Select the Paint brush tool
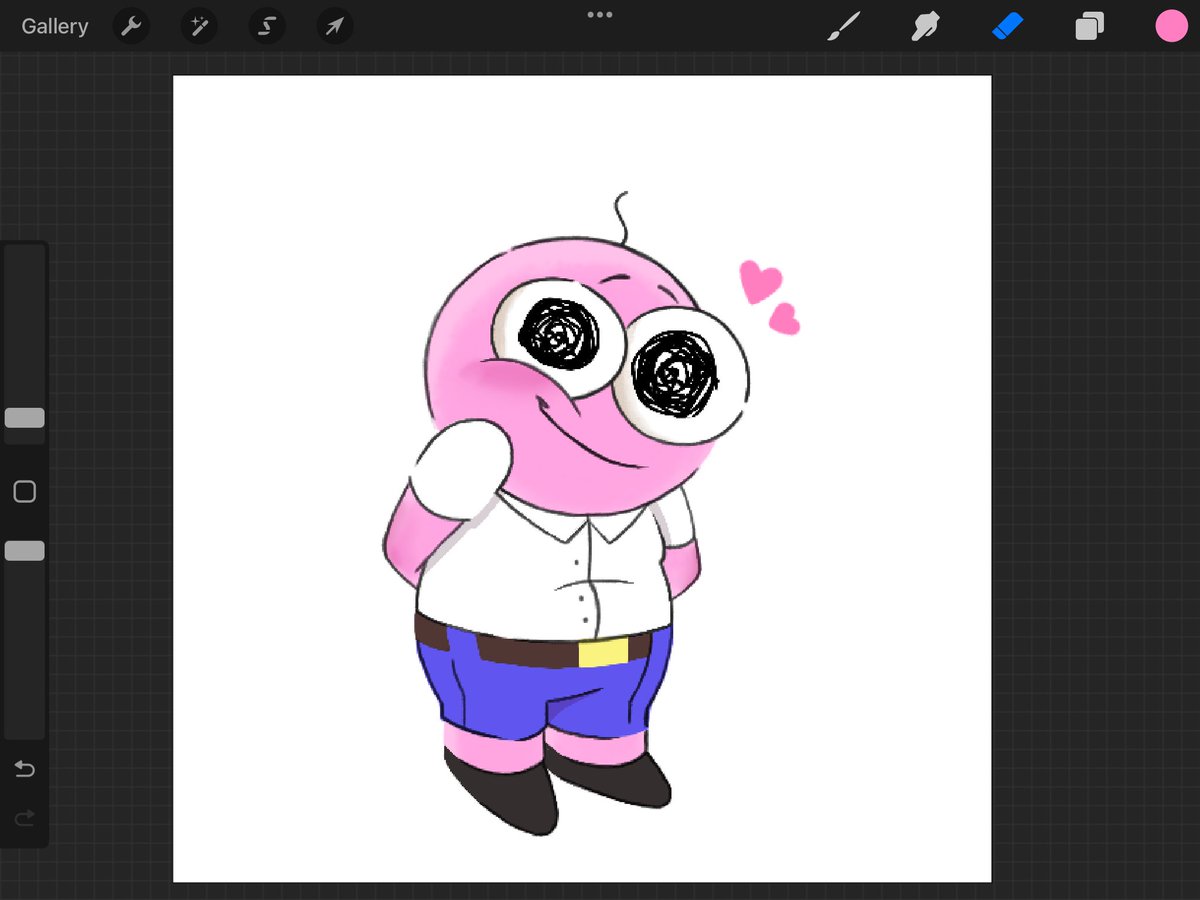The width and height of the screenshot is (1200, 900). coord(845,26)
